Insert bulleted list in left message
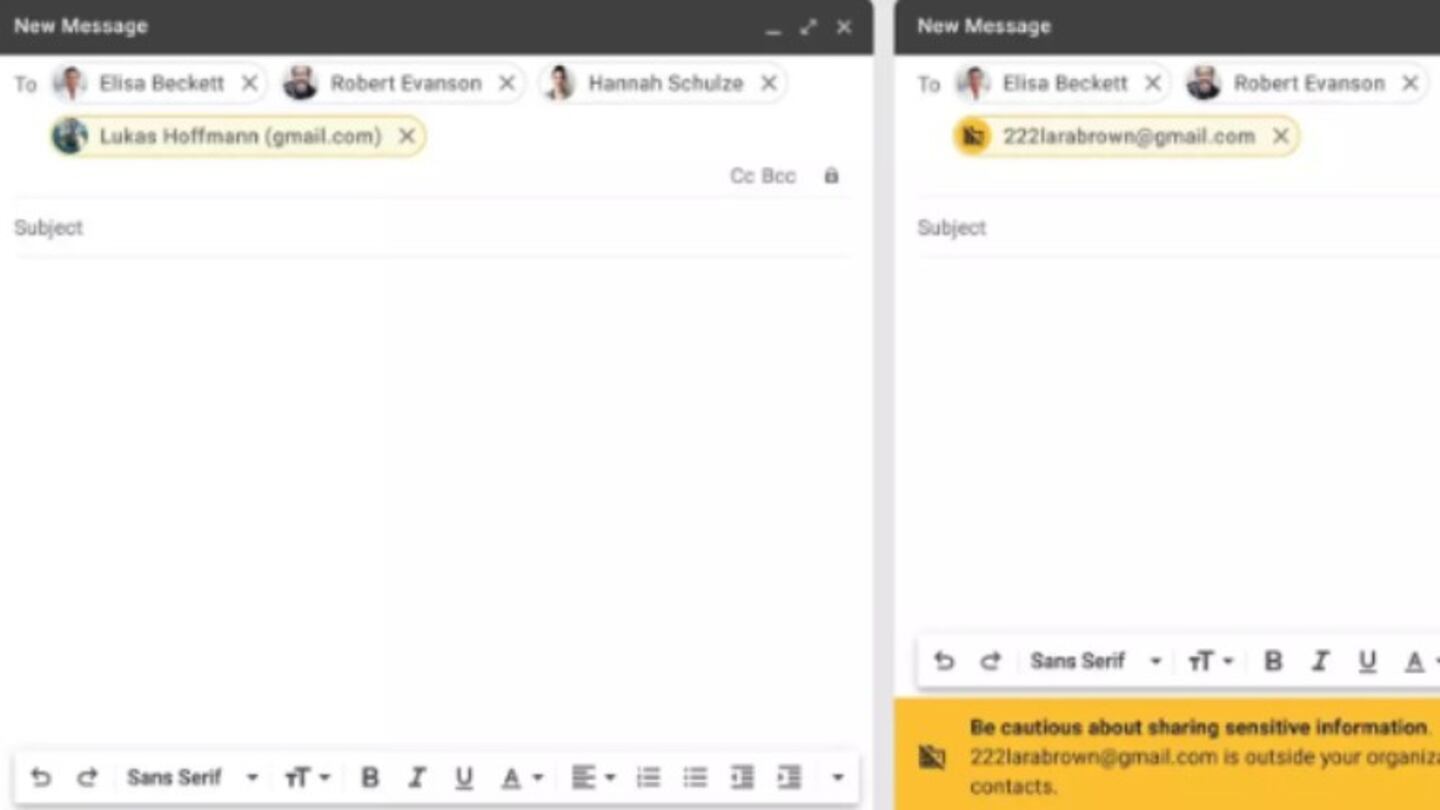Screen dimensions: 1440x810 (695, 777)
